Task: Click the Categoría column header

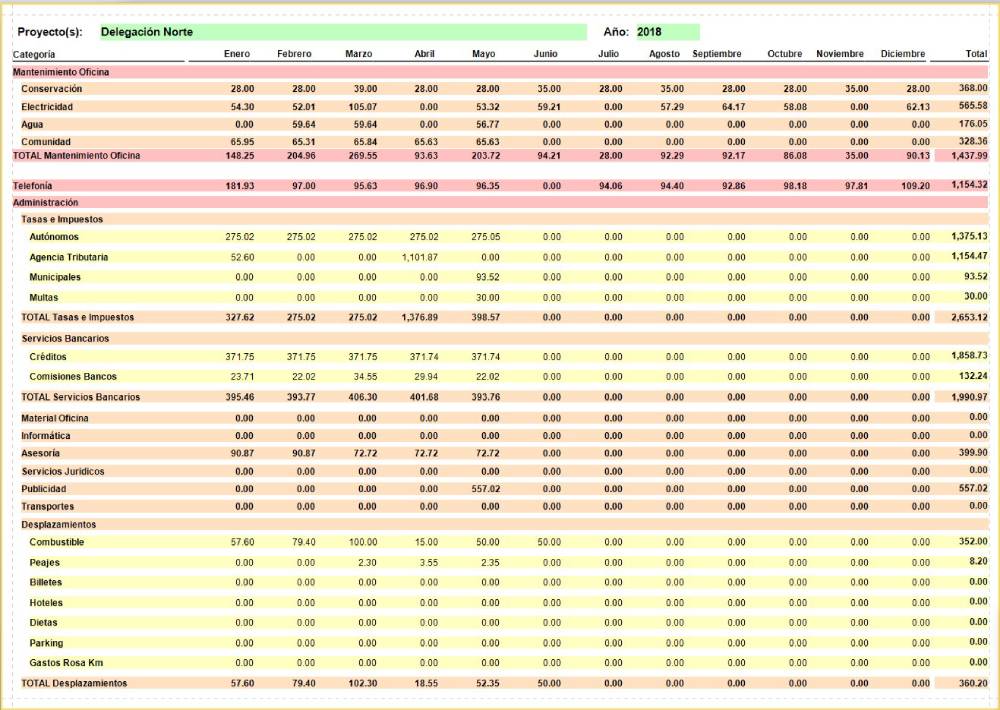Action: [35, 54]
